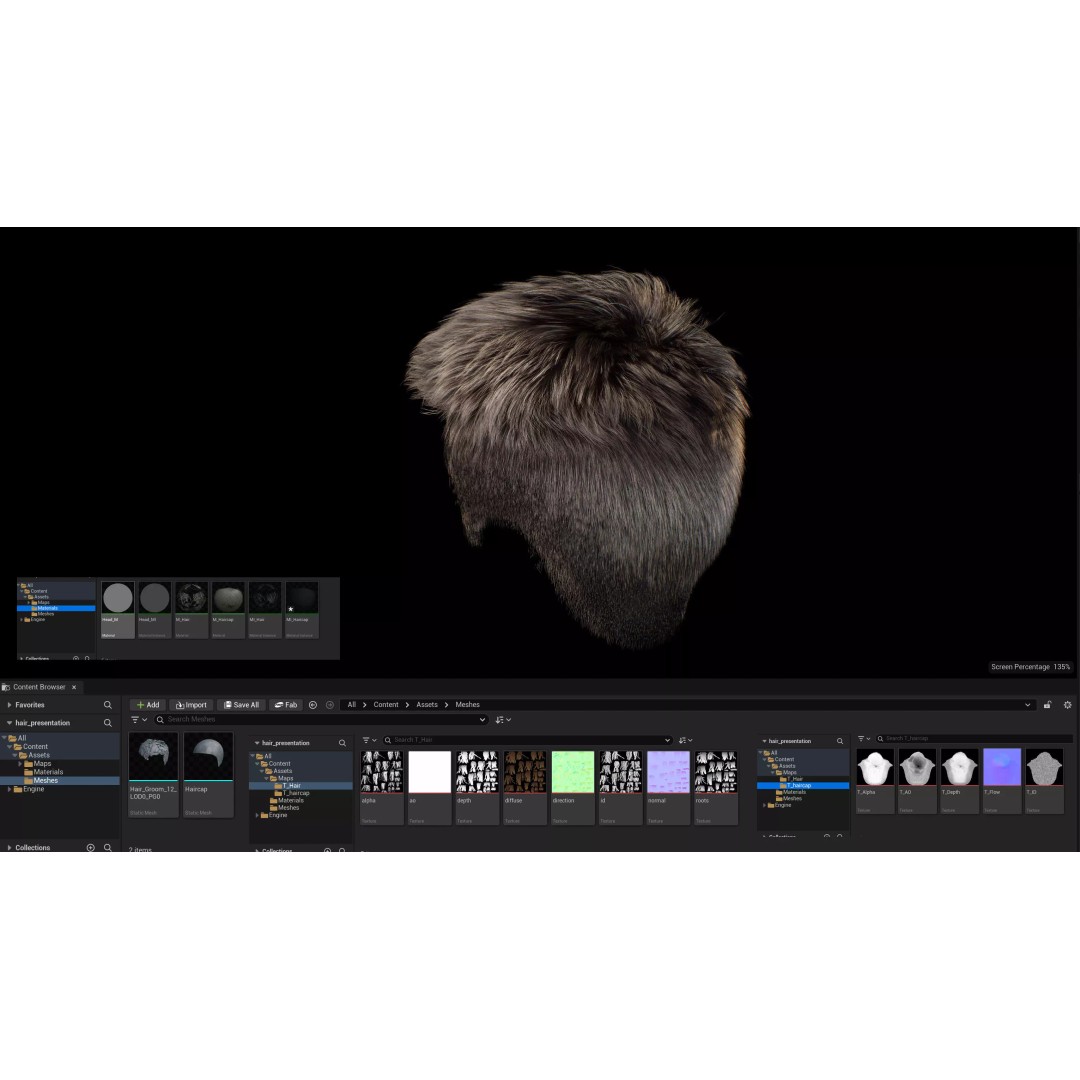The height and width of the screenshot is (1080, 1080).
Task: Click the Assets breadcrumb in path bar
Action: pos(427,705)
